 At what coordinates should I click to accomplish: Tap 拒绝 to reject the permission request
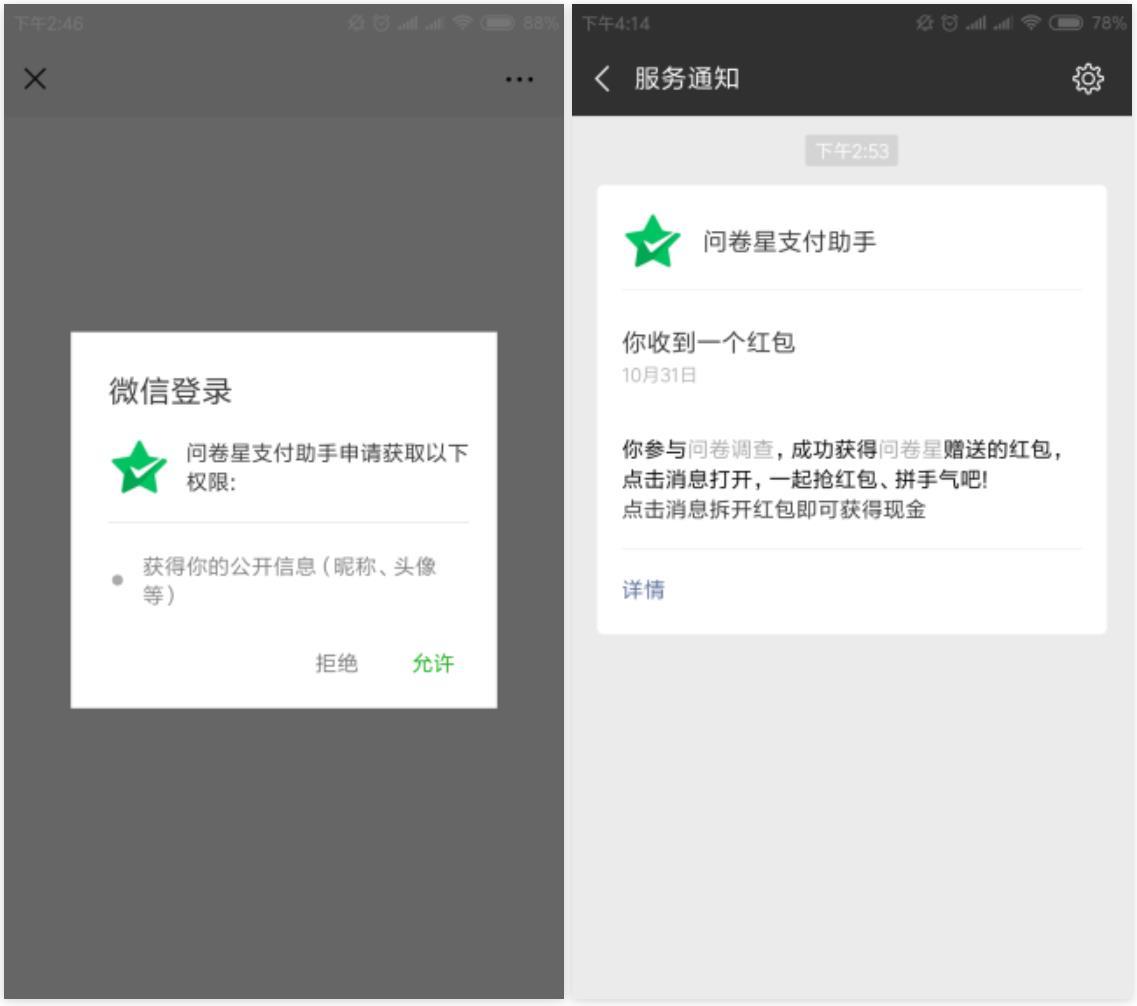336,663
